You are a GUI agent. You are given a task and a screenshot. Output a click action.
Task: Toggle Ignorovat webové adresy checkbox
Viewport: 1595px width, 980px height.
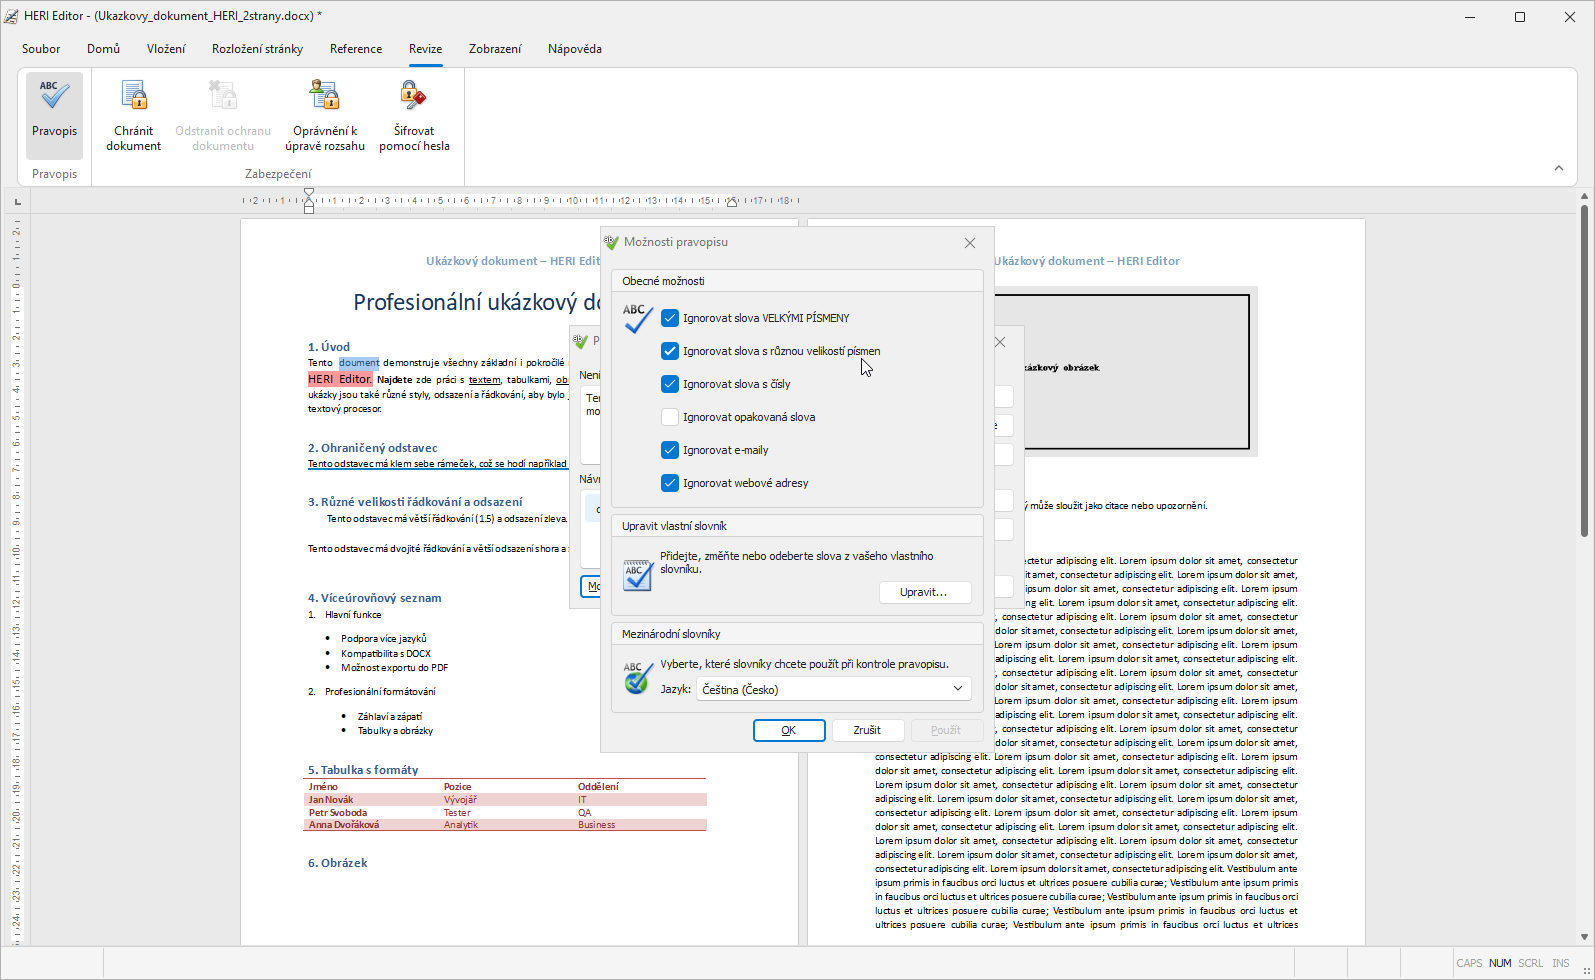670,483
